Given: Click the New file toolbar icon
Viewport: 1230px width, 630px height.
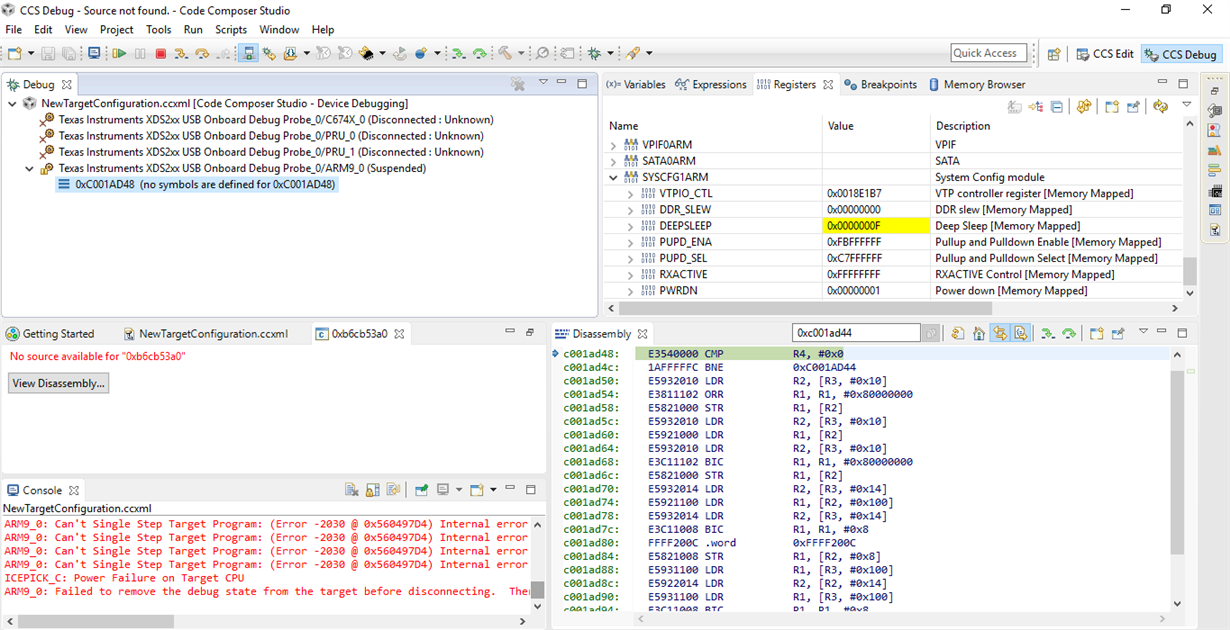Looking at the screenshot, I should point(14,53).
